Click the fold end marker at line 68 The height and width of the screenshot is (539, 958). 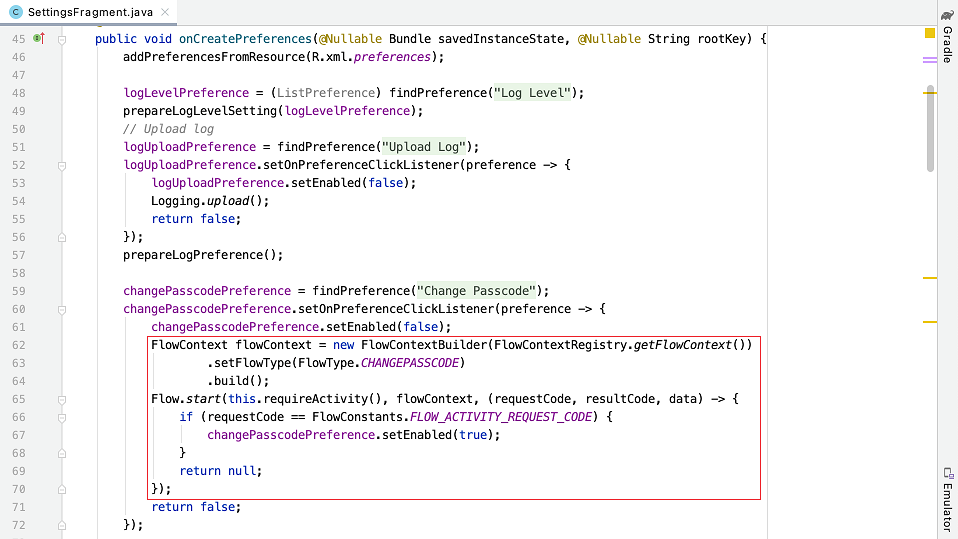point(62,453)
